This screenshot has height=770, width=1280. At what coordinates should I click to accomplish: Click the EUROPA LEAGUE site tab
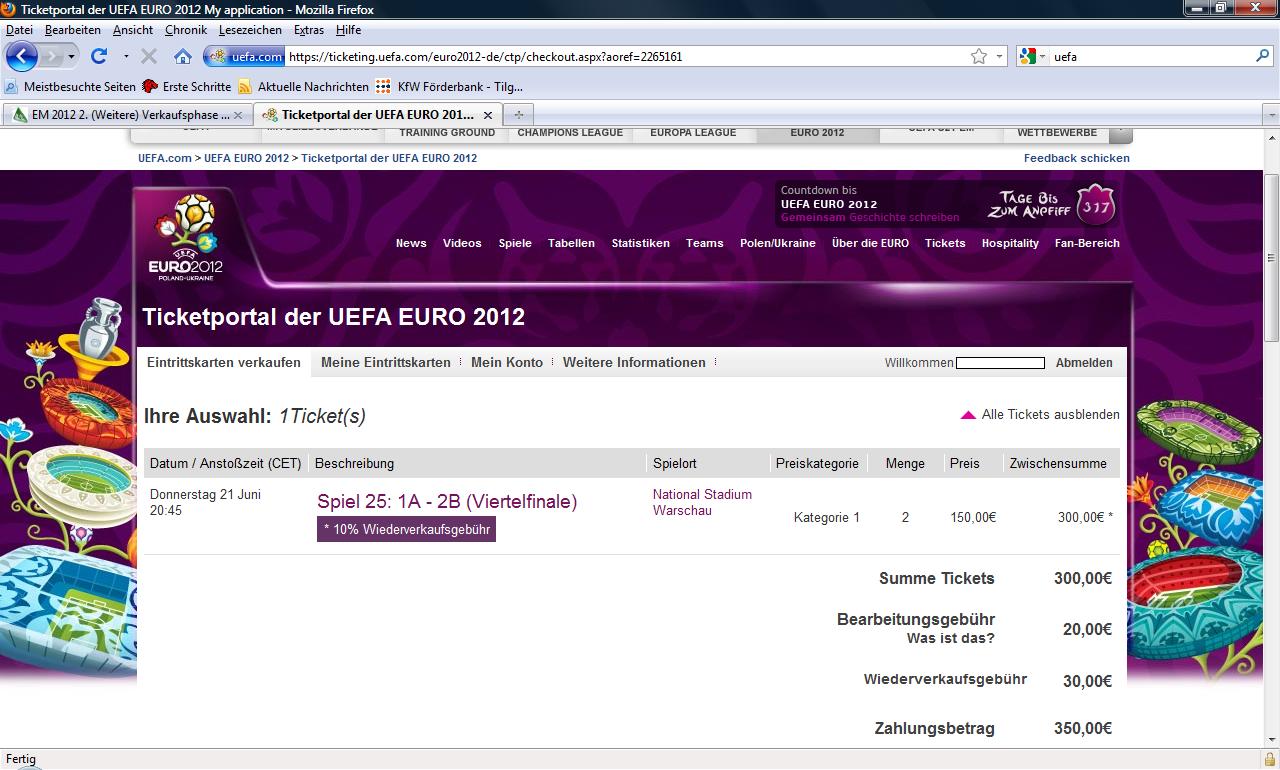point(693,132)
